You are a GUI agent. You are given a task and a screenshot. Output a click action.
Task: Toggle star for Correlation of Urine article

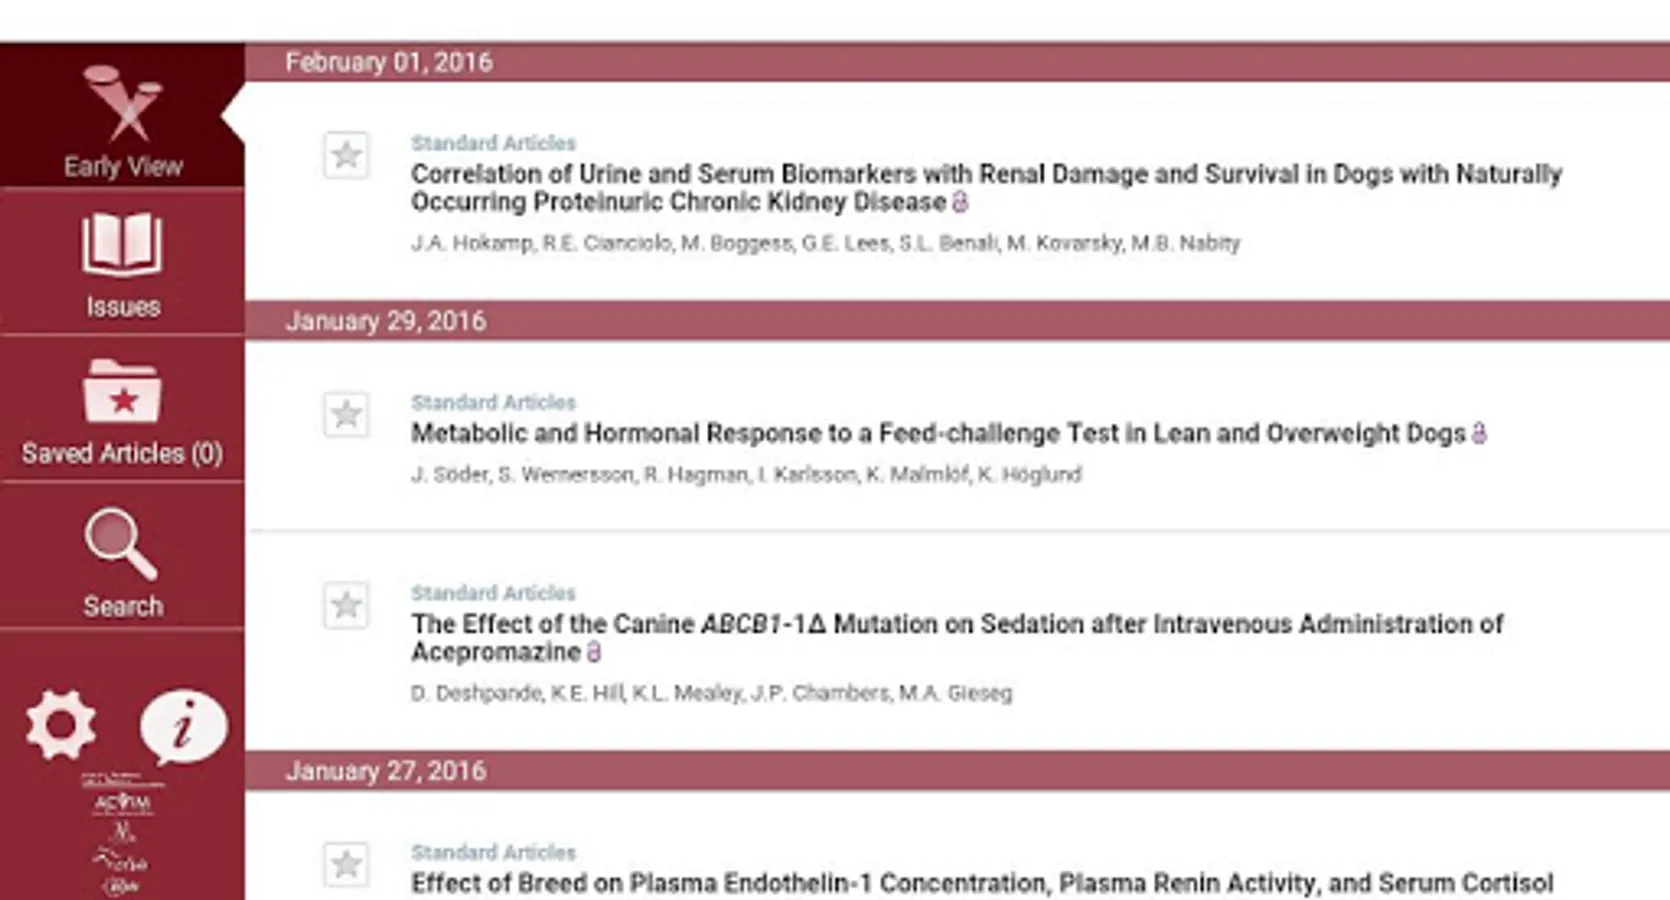[346, 155]
